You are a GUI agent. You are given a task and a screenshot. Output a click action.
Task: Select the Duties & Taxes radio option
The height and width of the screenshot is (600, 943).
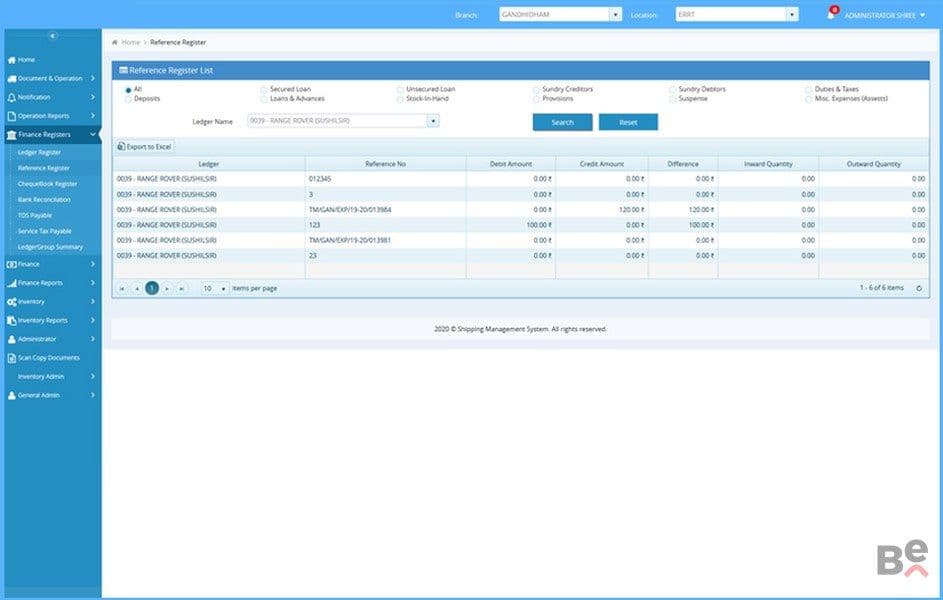pos(808,90)
